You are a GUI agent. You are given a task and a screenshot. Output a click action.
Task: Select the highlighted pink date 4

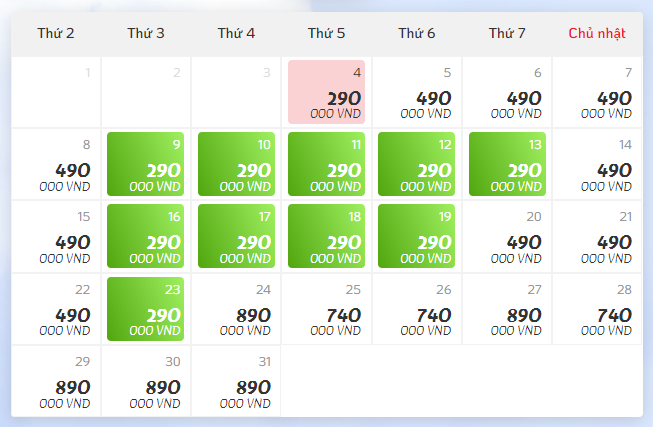click(x=326, y=92)
